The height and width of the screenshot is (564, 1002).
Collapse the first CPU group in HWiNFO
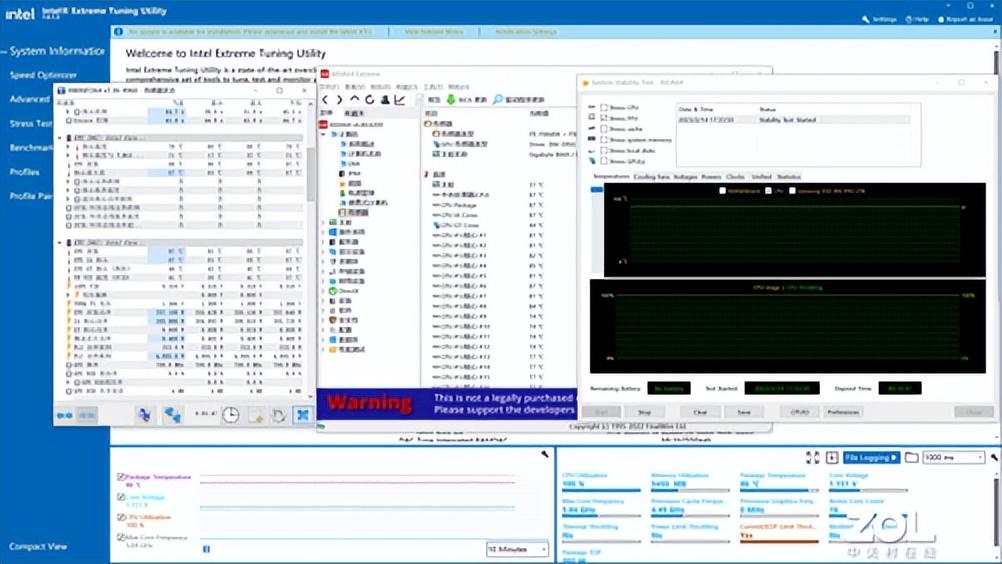[x=60, y=138]
